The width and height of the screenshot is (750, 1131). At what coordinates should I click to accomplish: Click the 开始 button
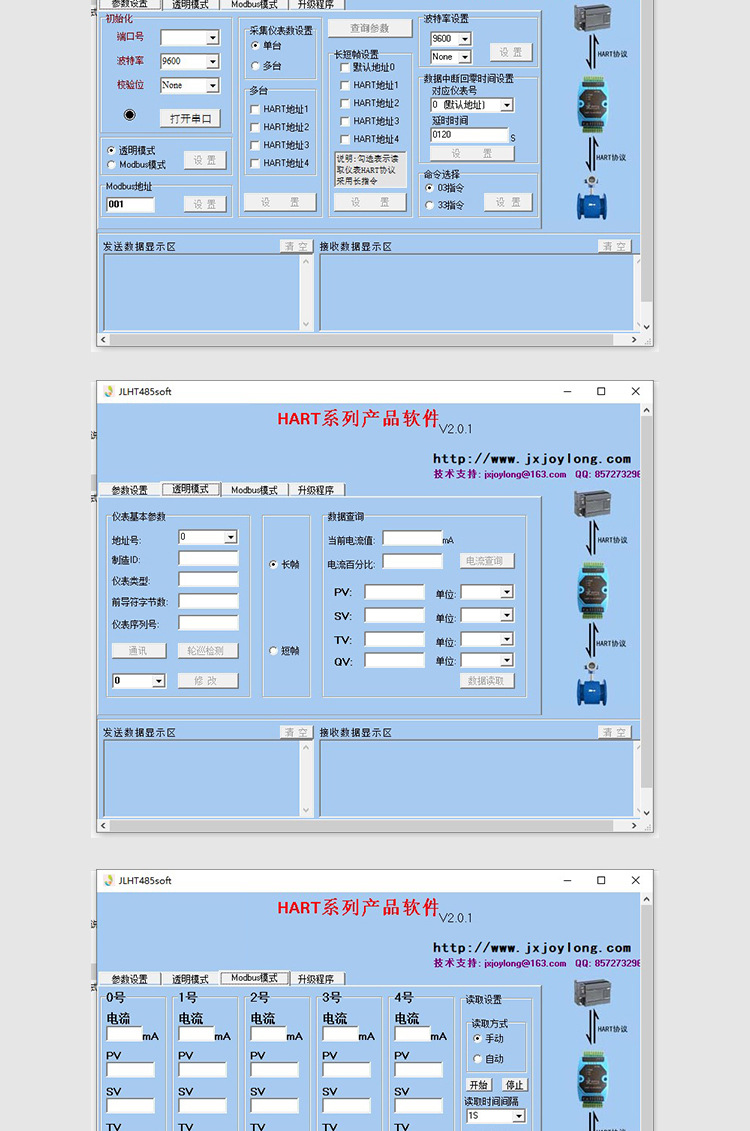pyautogui.click(x=479, y=1085)
